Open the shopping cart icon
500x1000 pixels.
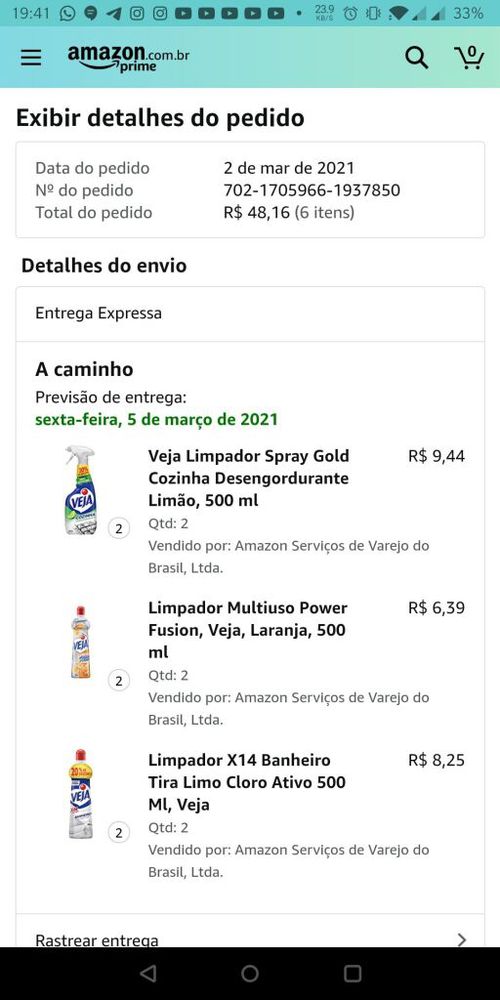coord(469,57)
